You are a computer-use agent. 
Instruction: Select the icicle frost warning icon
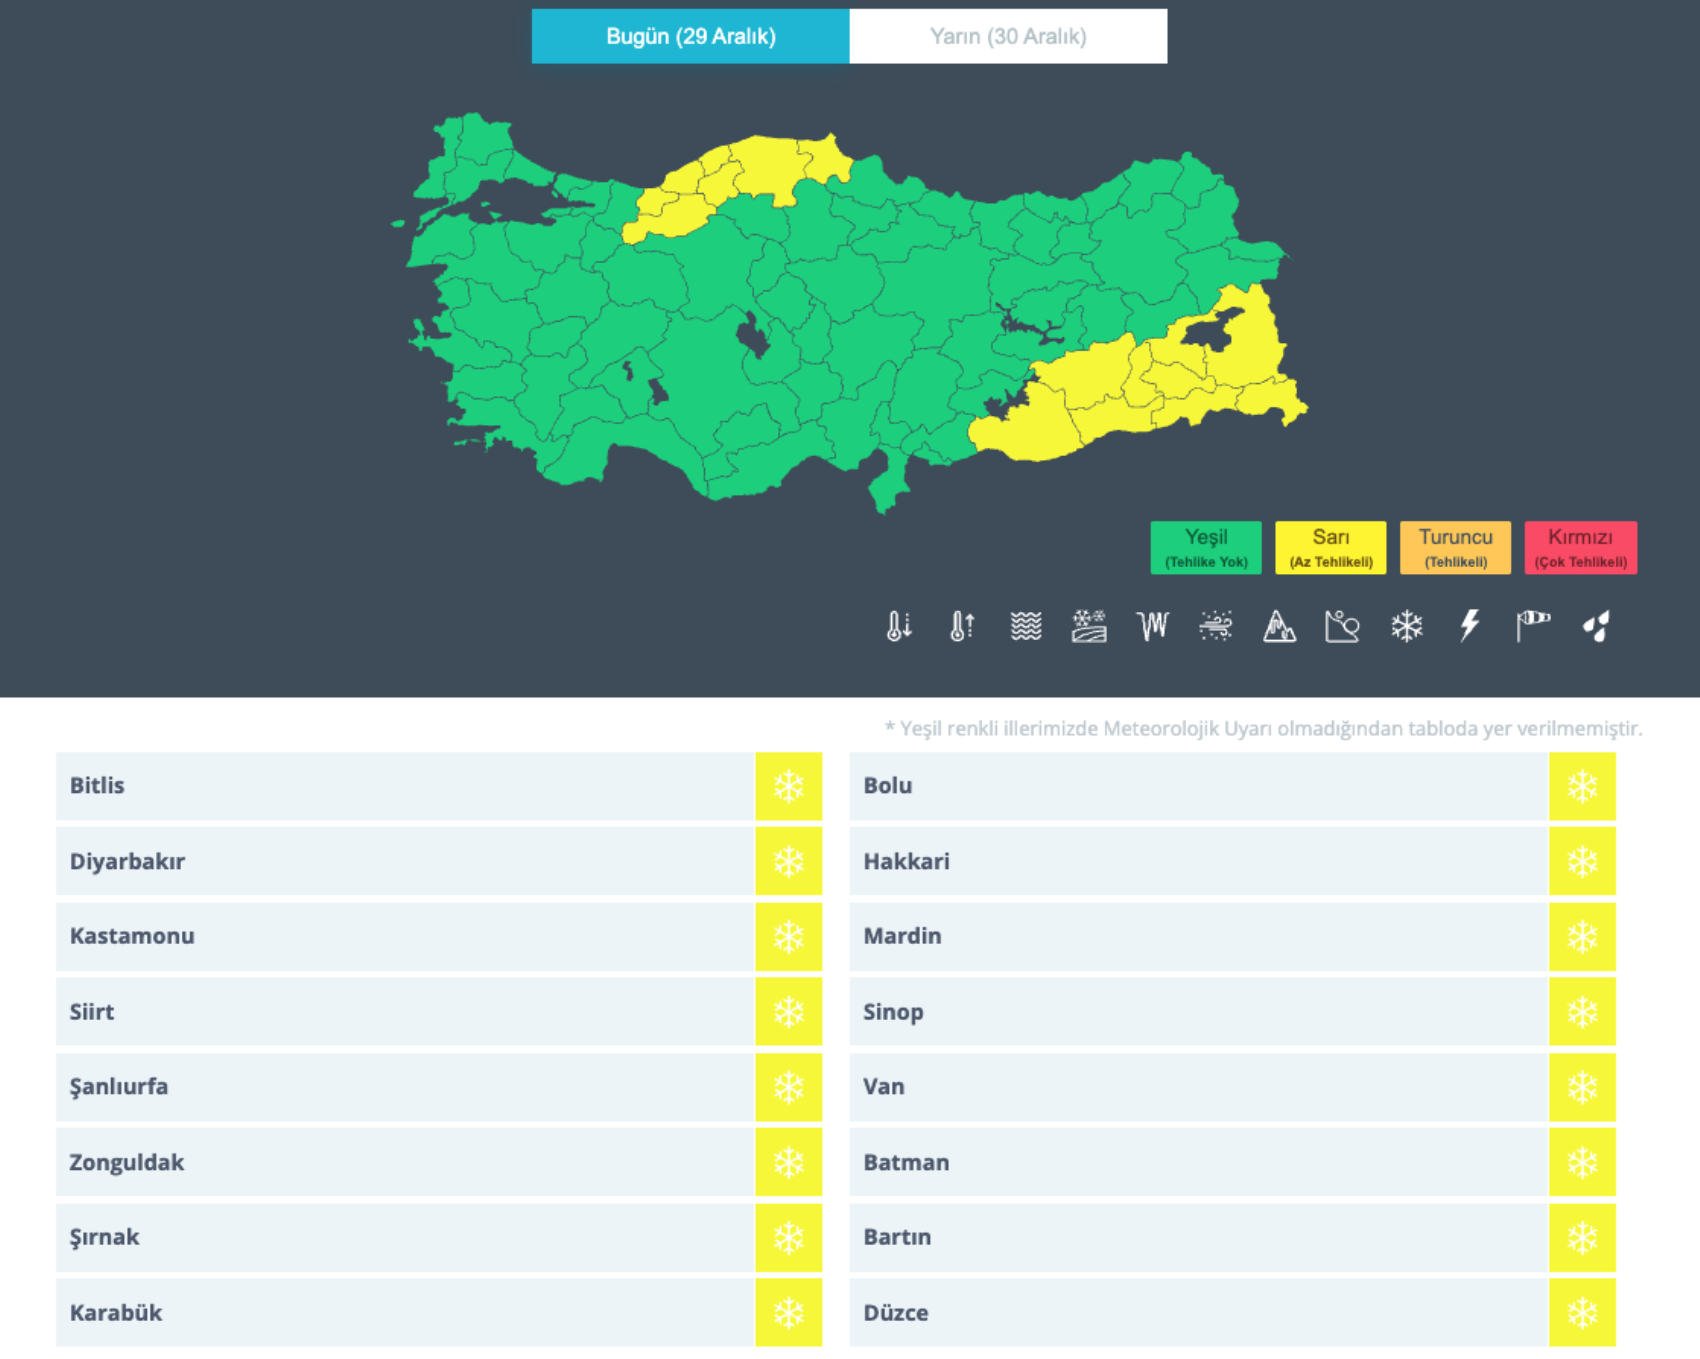pyautogui.click(x=1152, y=626)
